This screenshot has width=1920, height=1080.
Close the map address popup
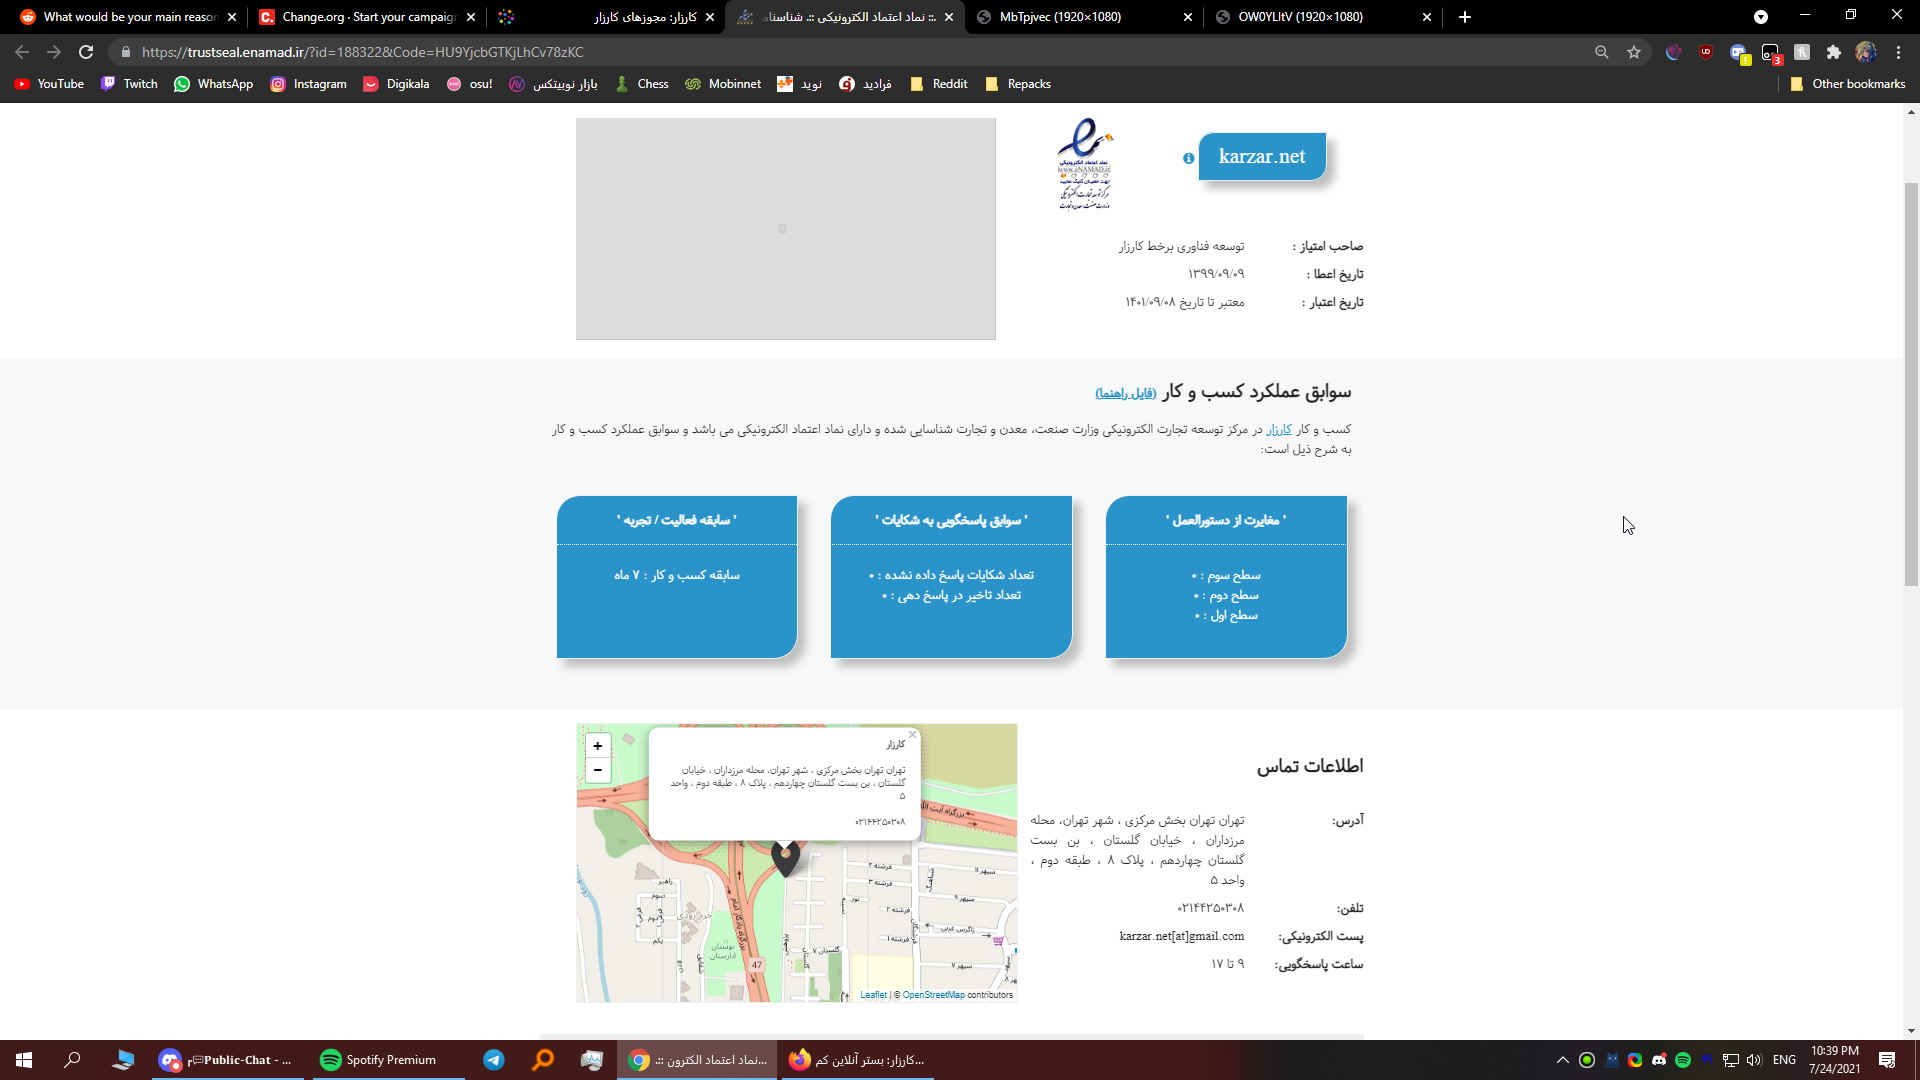click(912, 735)
